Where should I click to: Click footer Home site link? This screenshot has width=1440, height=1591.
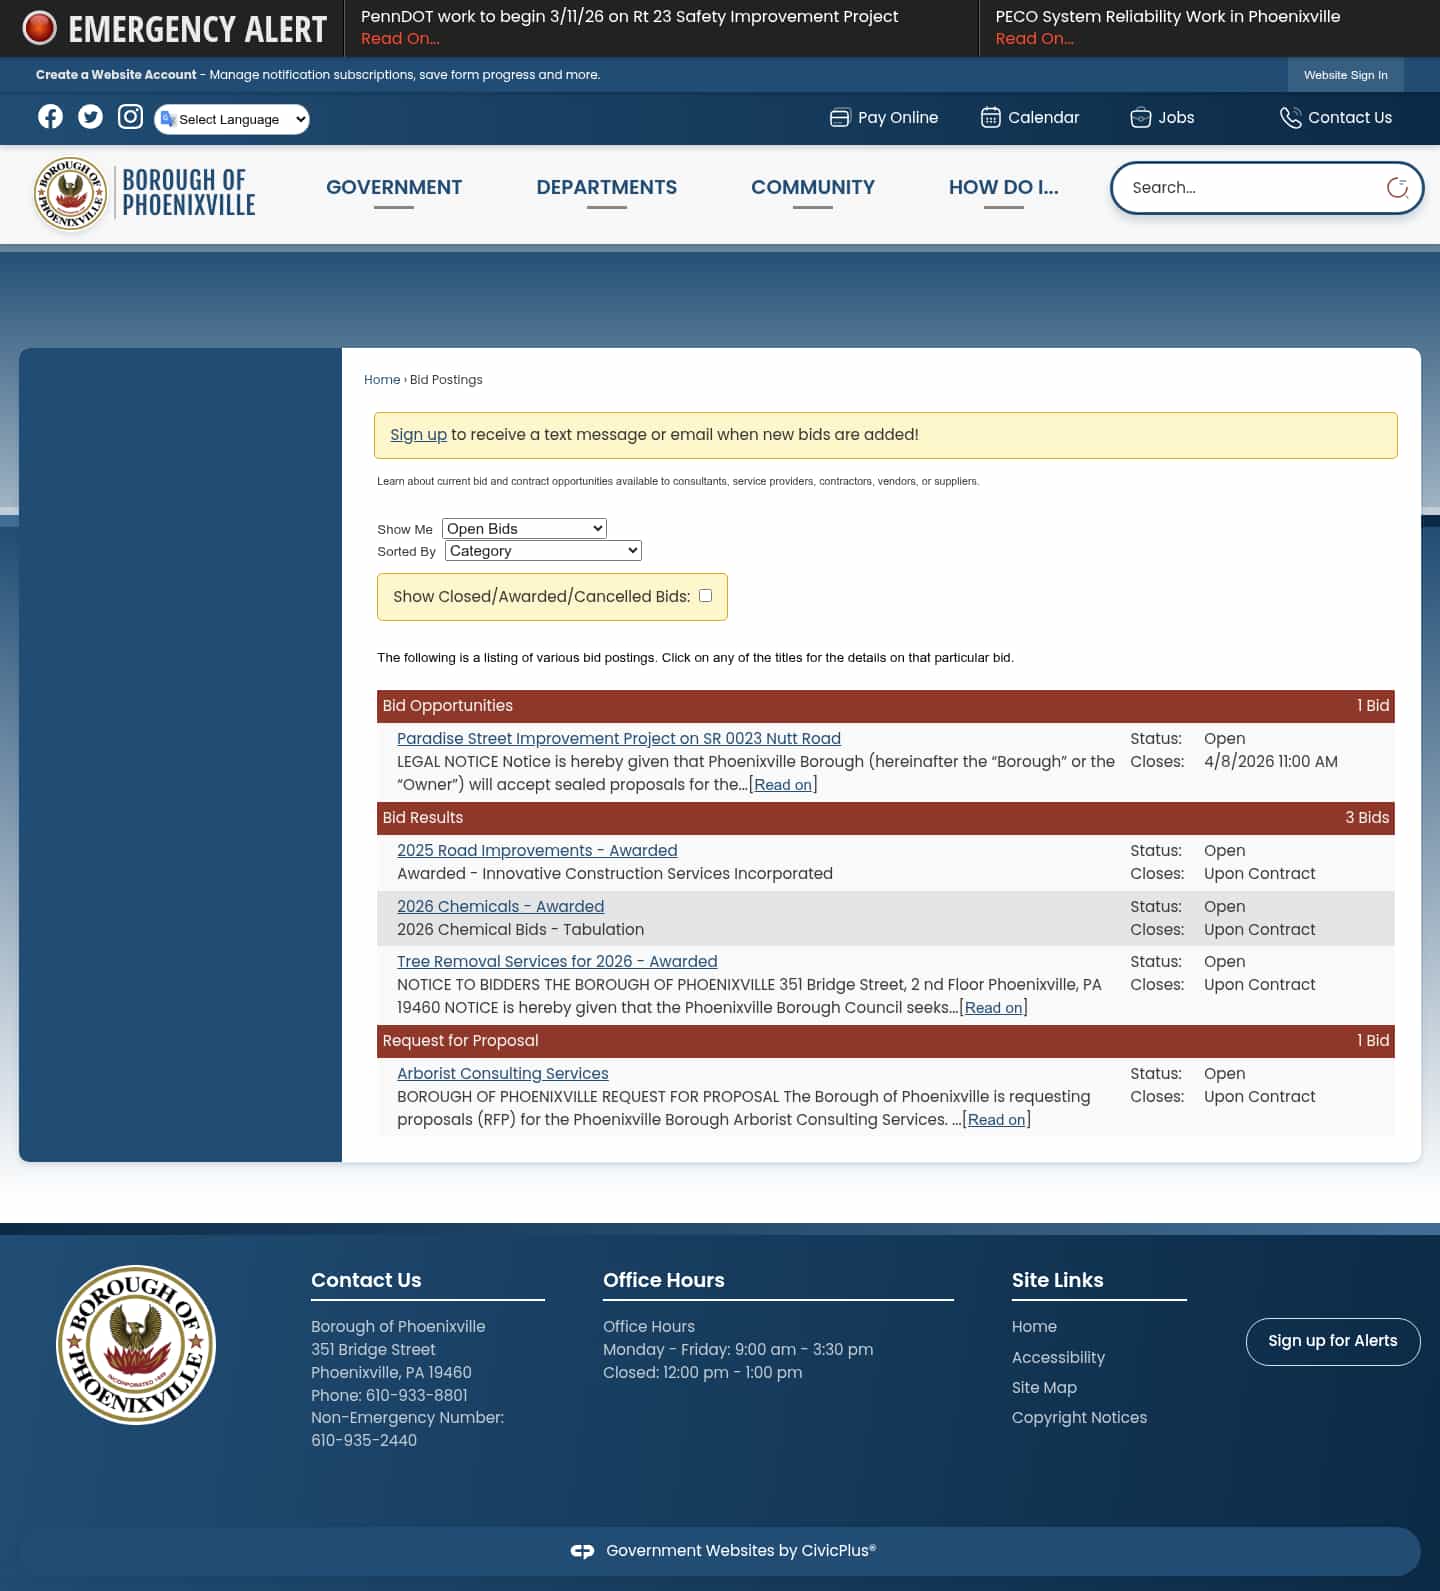(x=1034, y=1326)
